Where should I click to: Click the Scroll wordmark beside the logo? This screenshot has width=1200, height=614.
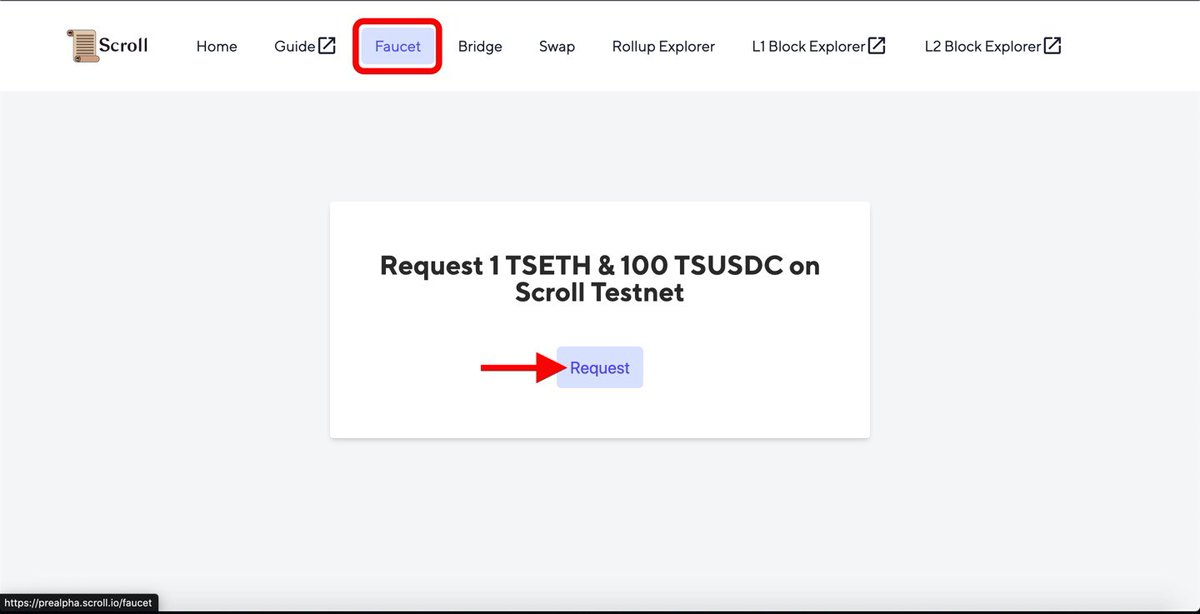point(124,45)
